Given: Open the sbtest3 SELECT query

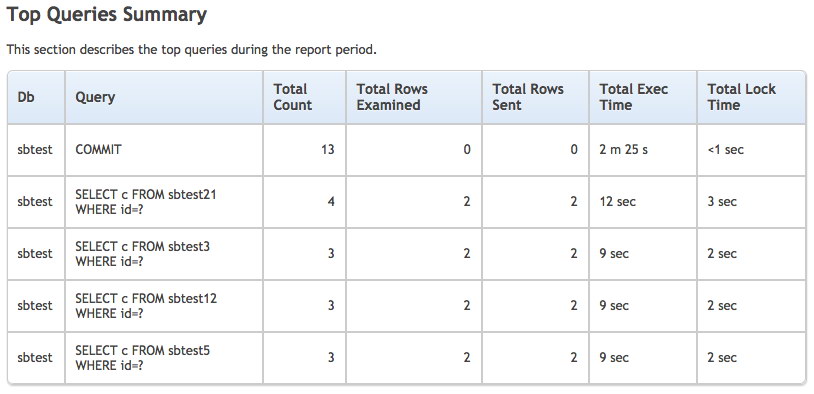Looking at the screenshot, I should tap(143, 253).
